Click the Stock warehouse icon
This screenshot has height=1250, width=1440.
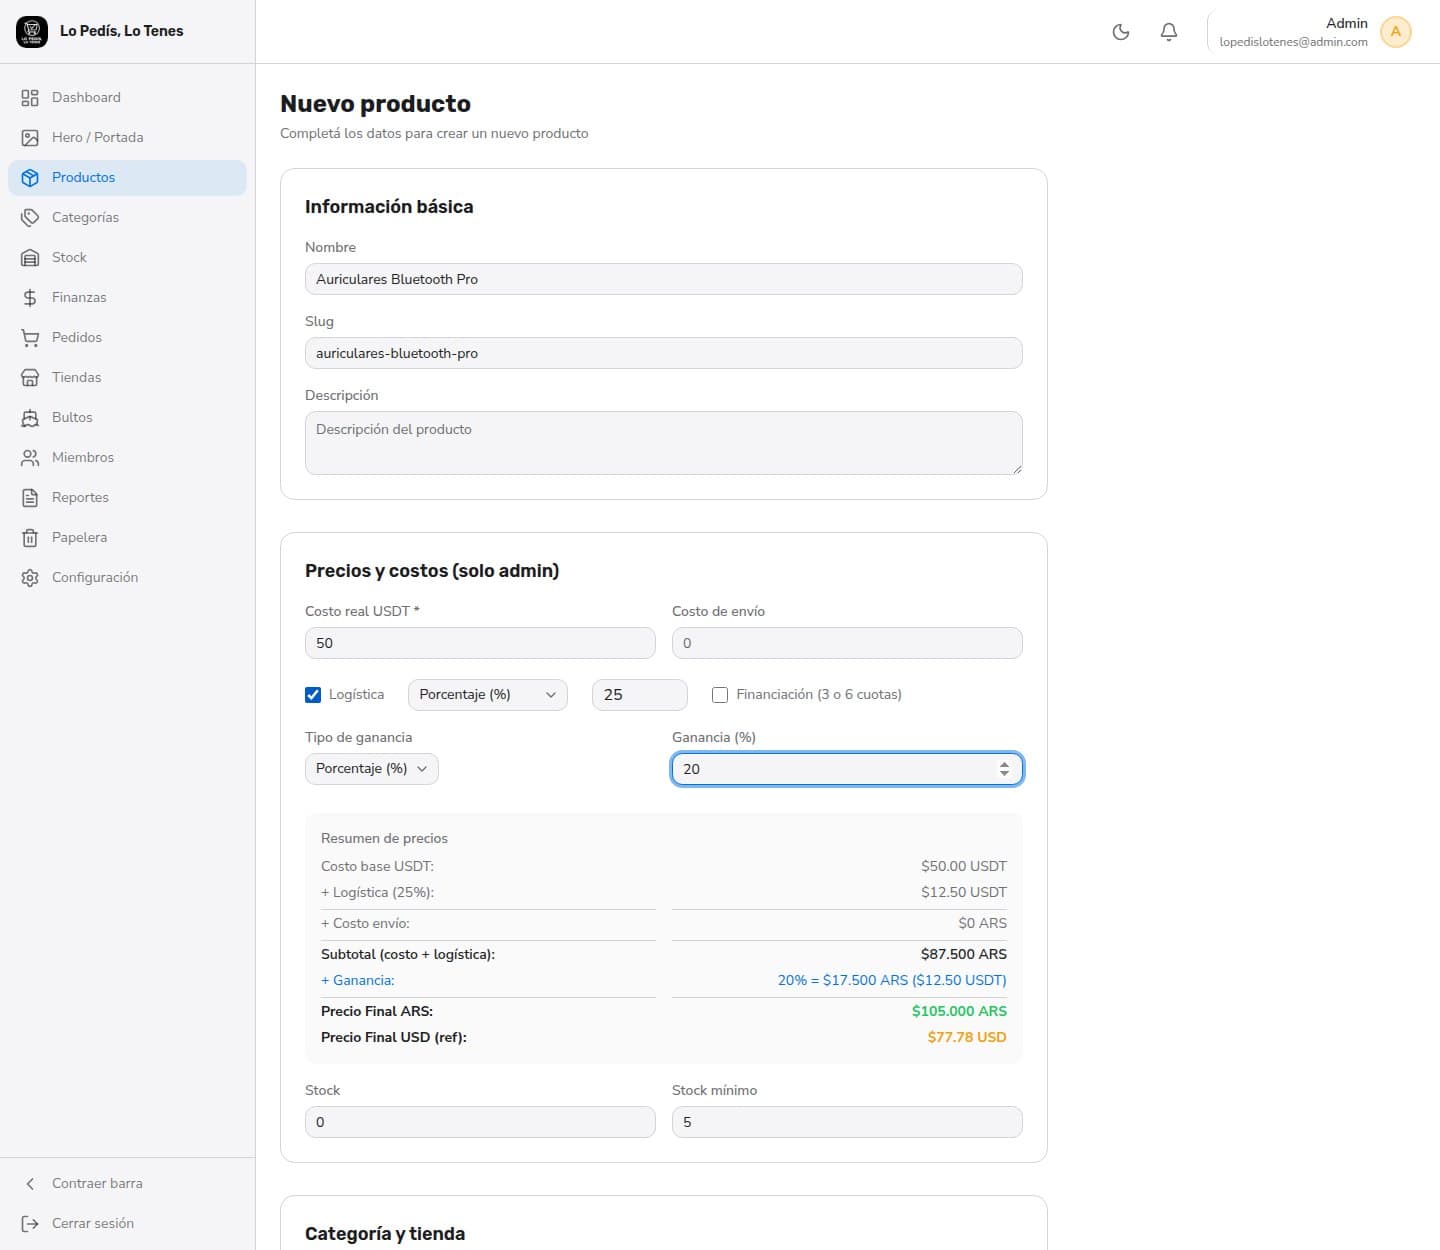point(30,258)
